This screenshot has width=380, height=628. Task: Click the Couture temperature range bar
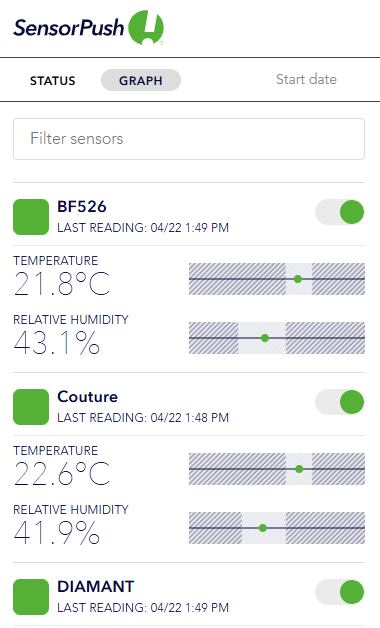click(x=277, y=469)
